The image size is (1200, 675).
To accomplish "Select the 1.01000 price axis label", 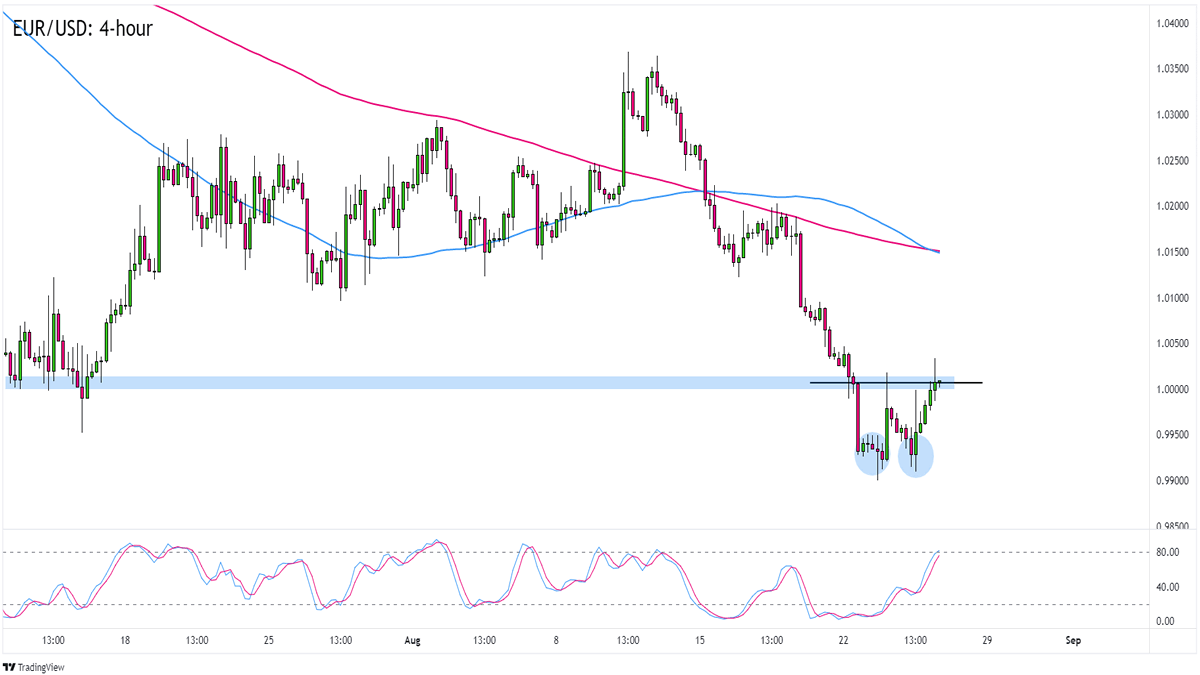I will tap(1172, 298).
